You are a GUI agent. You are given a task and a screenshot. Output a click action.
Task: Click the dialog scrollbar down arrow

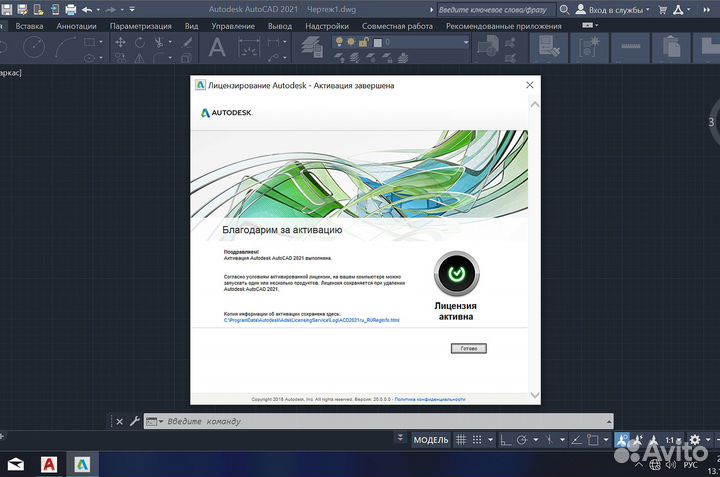[534, 395]
